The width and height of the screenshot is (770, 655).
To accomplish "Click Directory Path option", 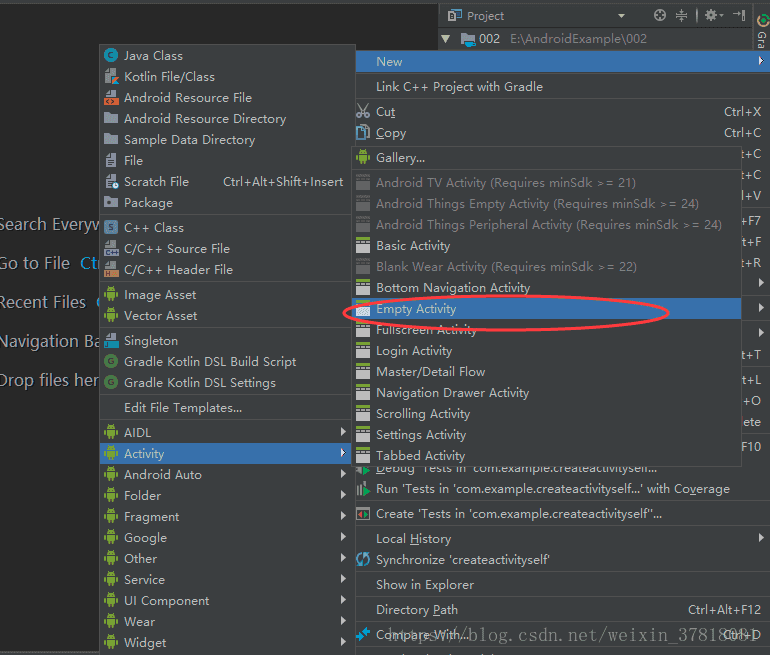I will tap(562, 609).
